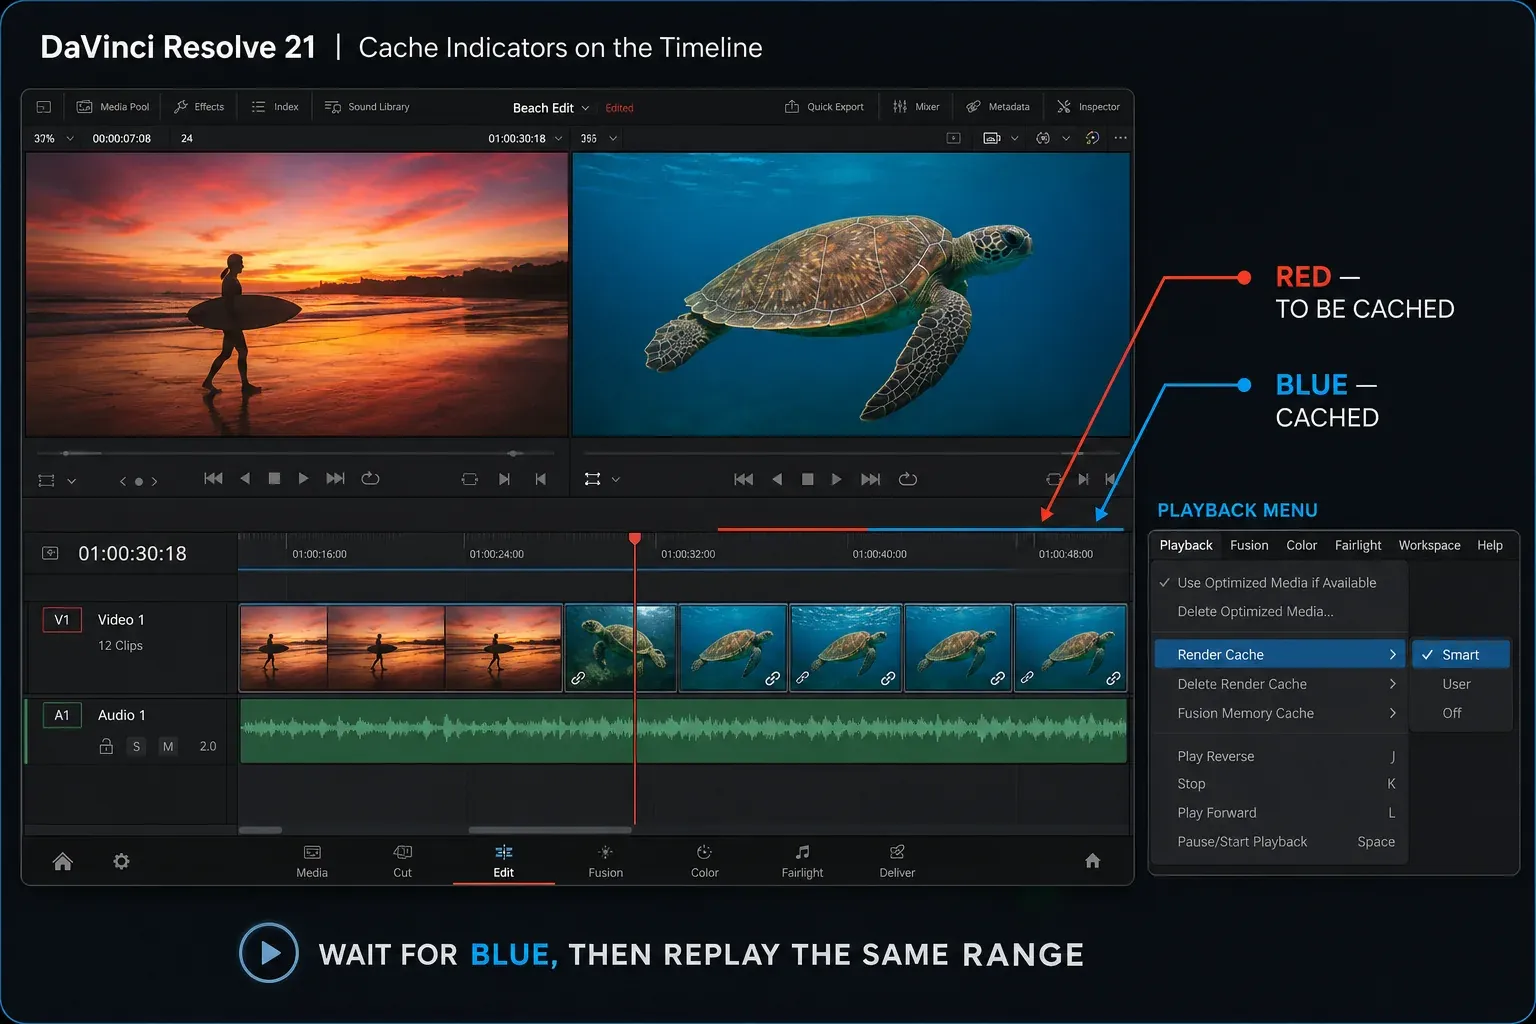This screenshot has width=1536, height=1024.
Task: Expand the Fusion Memory Cache submenu
Action: point(1280,713)
